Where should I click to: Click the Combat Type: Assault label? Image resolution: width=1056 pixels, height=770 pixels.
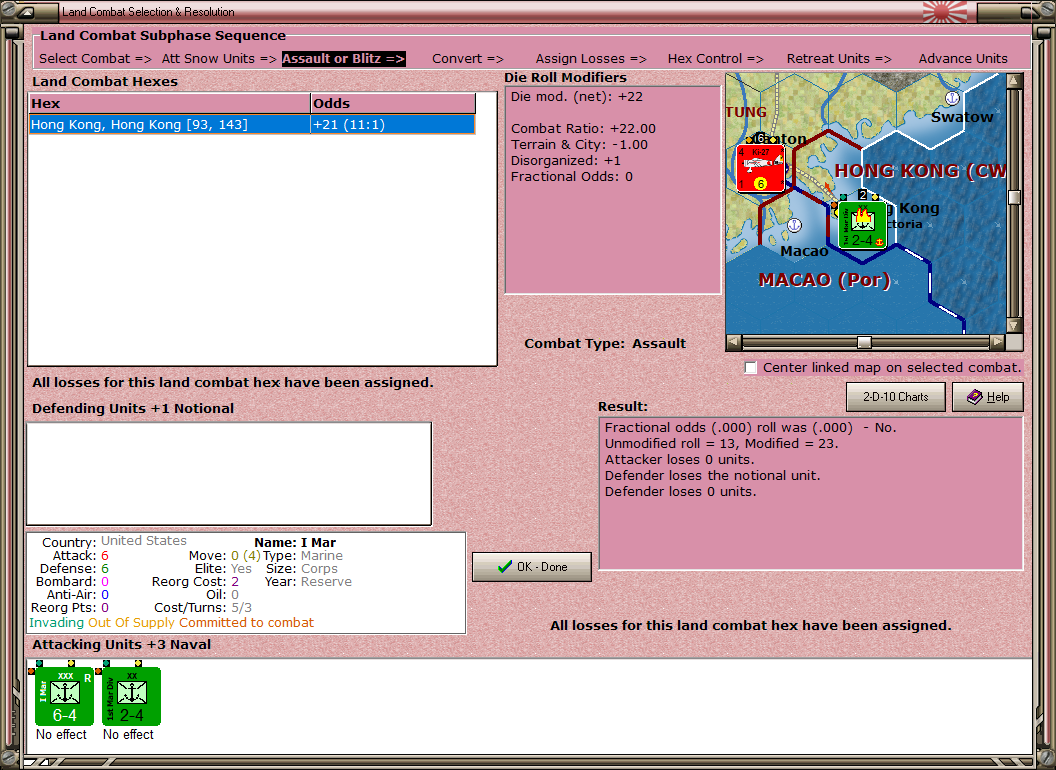pyautogui.click(x=605, y=344)
